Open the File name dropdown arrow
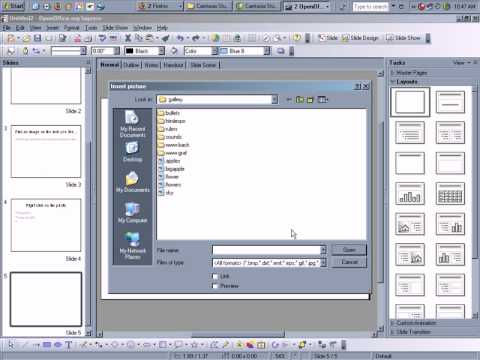Viewport: 480px width, 360px height. tap(323, 250)
